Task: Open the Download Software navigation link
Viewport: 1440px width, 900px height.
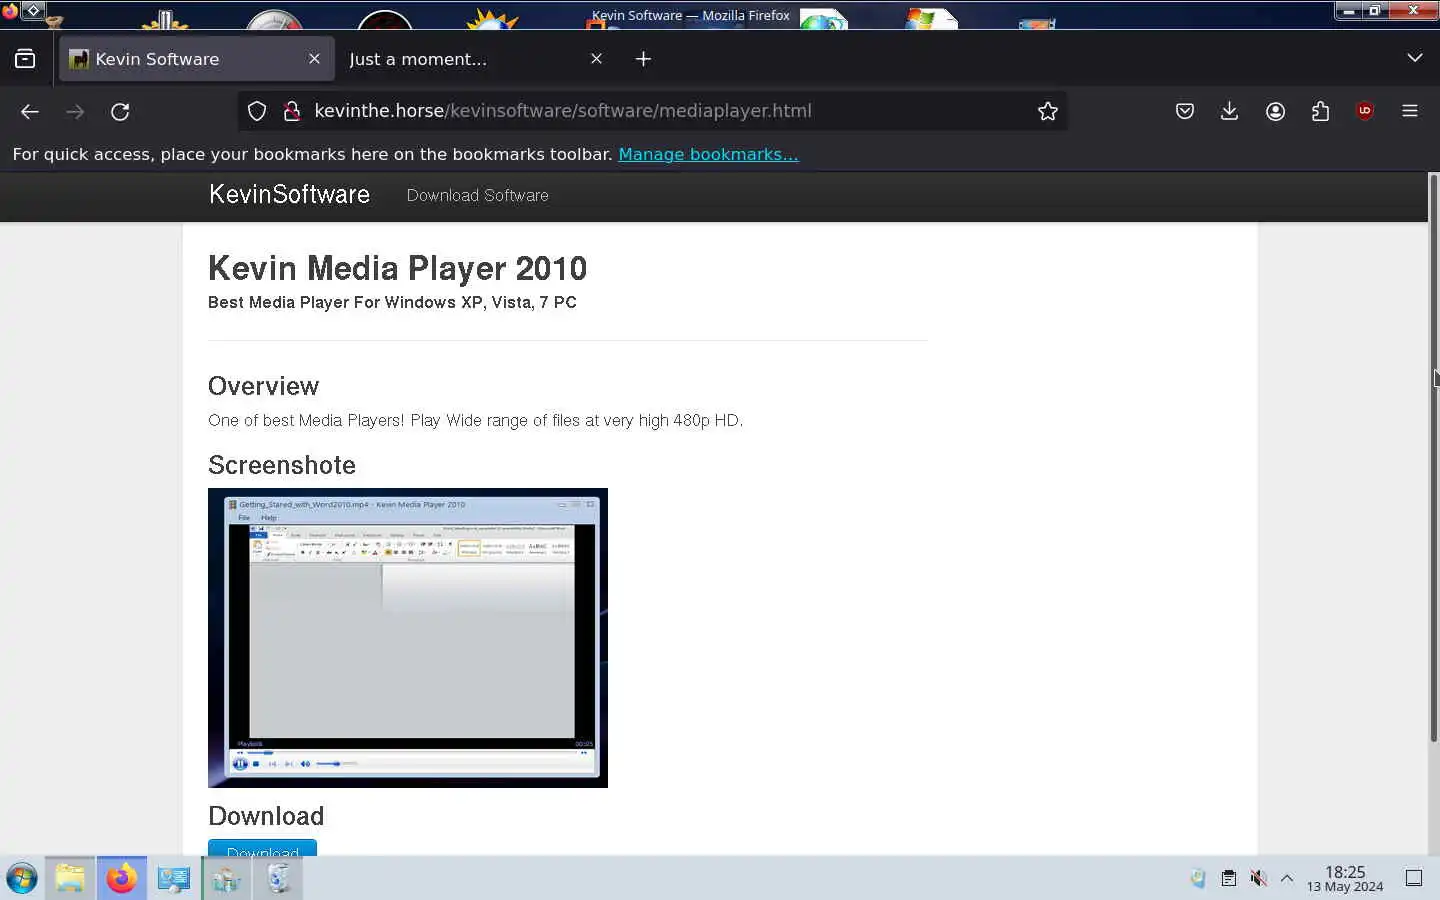Action: tap(477, 195)
